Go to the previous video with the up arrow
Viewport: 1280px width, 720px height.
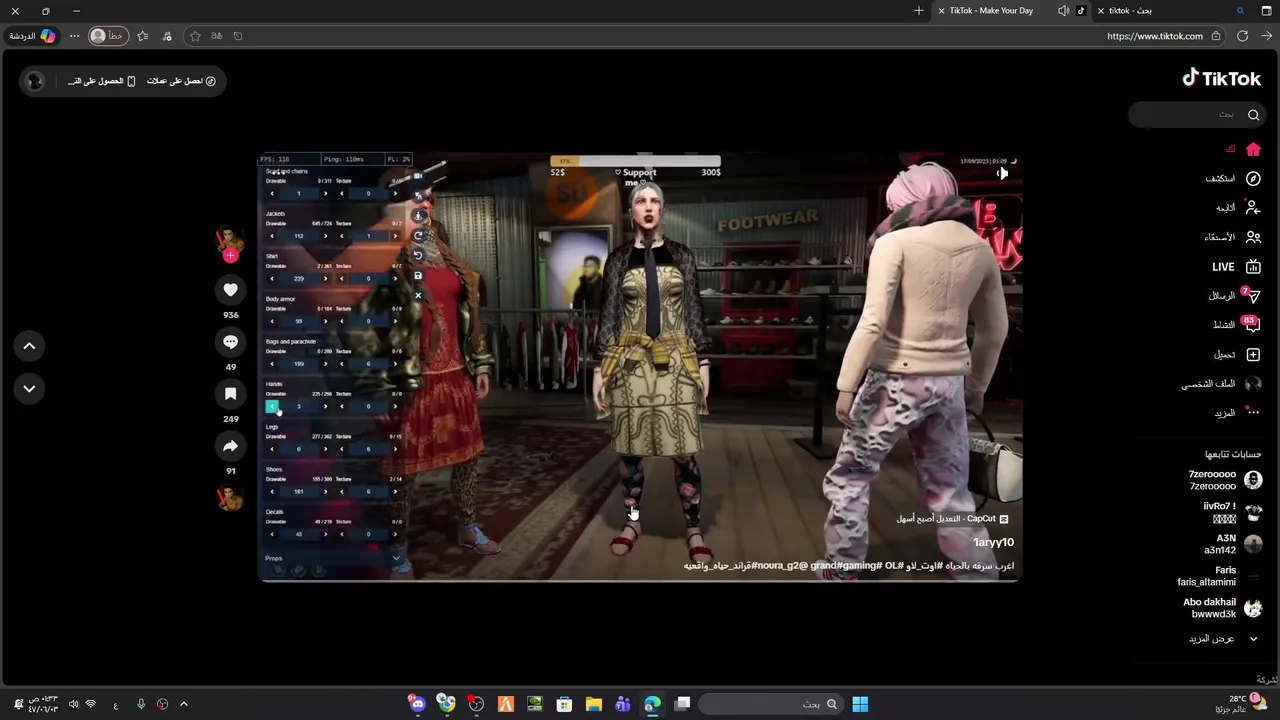coord(29,346)
